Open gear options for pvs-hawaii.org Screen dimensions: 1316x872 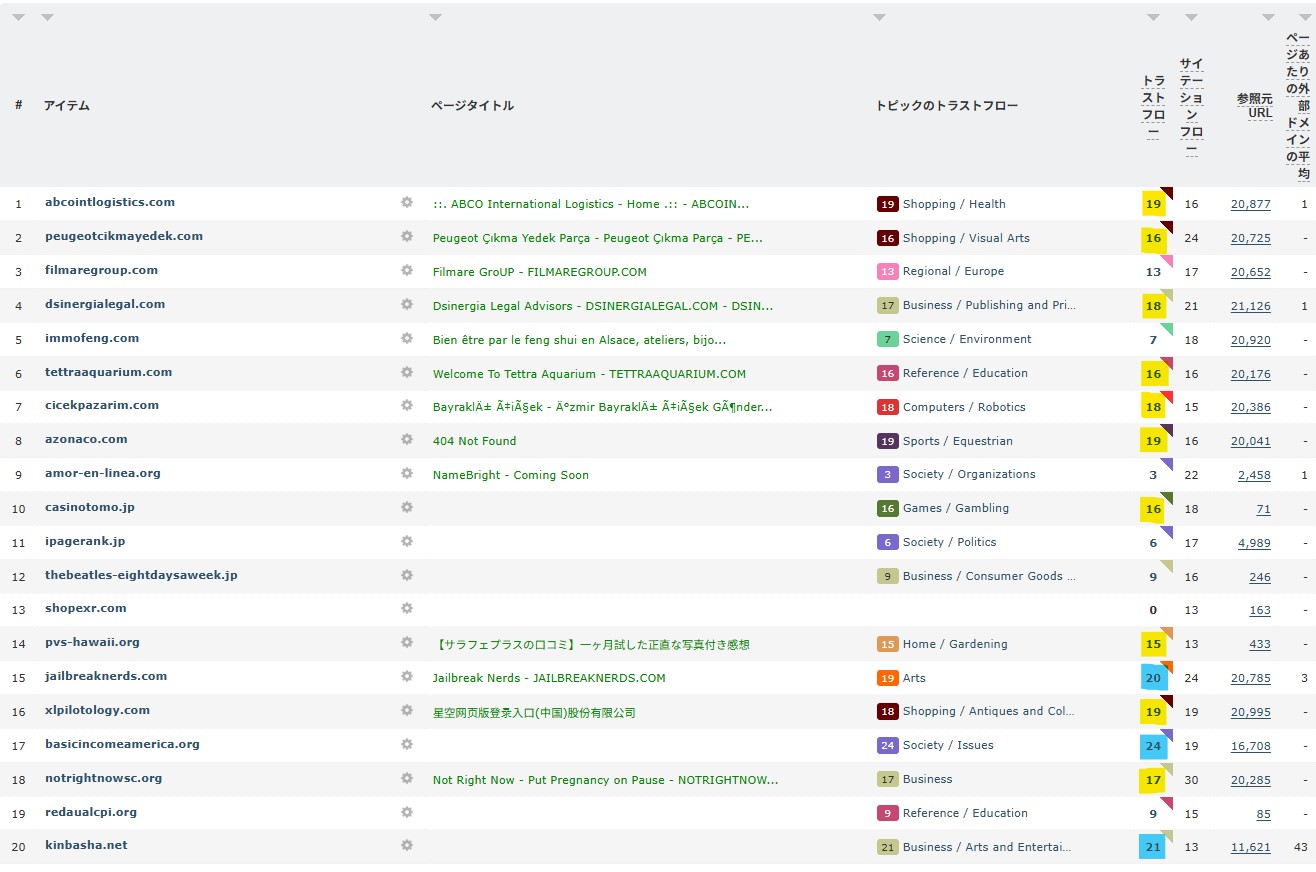pos(407,642)
